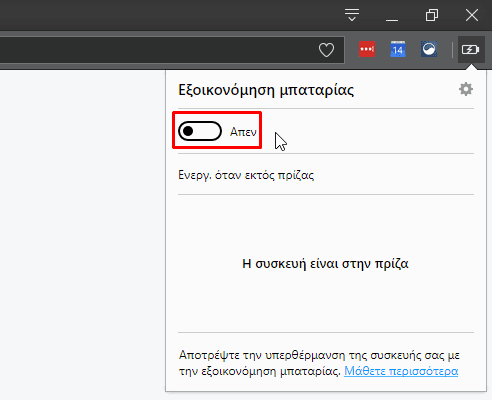Click the Απεν label beside the switch
Image resolution: width=492 pixels, height=400 pixels.
click(x=243, y=132)
